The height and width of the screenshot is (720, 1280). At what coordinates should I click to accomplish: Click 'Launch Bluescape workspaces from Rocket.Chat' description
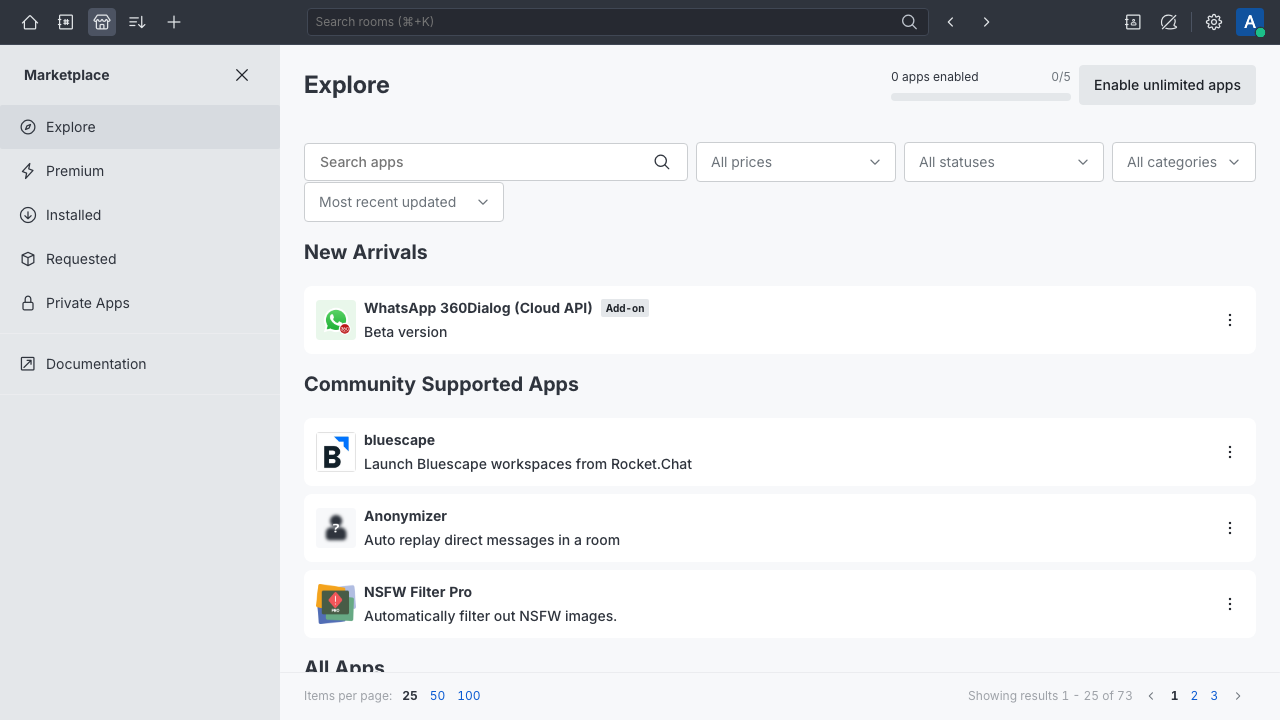(x=528, y=464)
